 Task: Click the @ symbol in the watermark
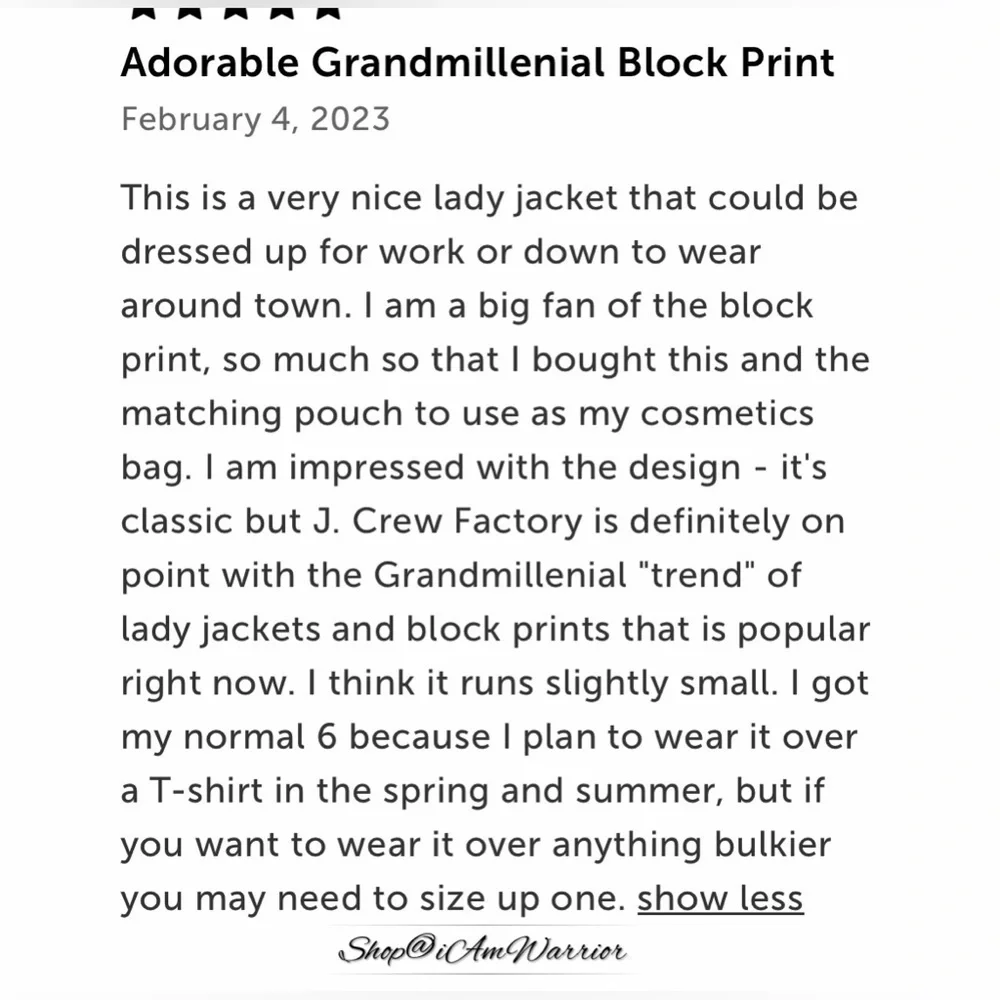[x=420, y=948]
